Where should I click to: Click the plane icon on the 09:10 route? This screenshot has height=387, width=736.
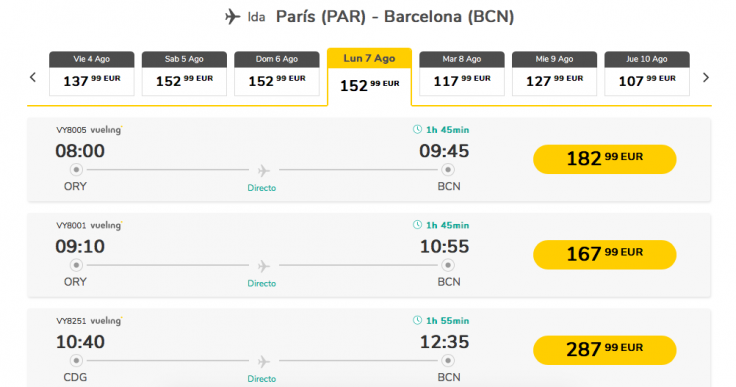click(264, 266)
